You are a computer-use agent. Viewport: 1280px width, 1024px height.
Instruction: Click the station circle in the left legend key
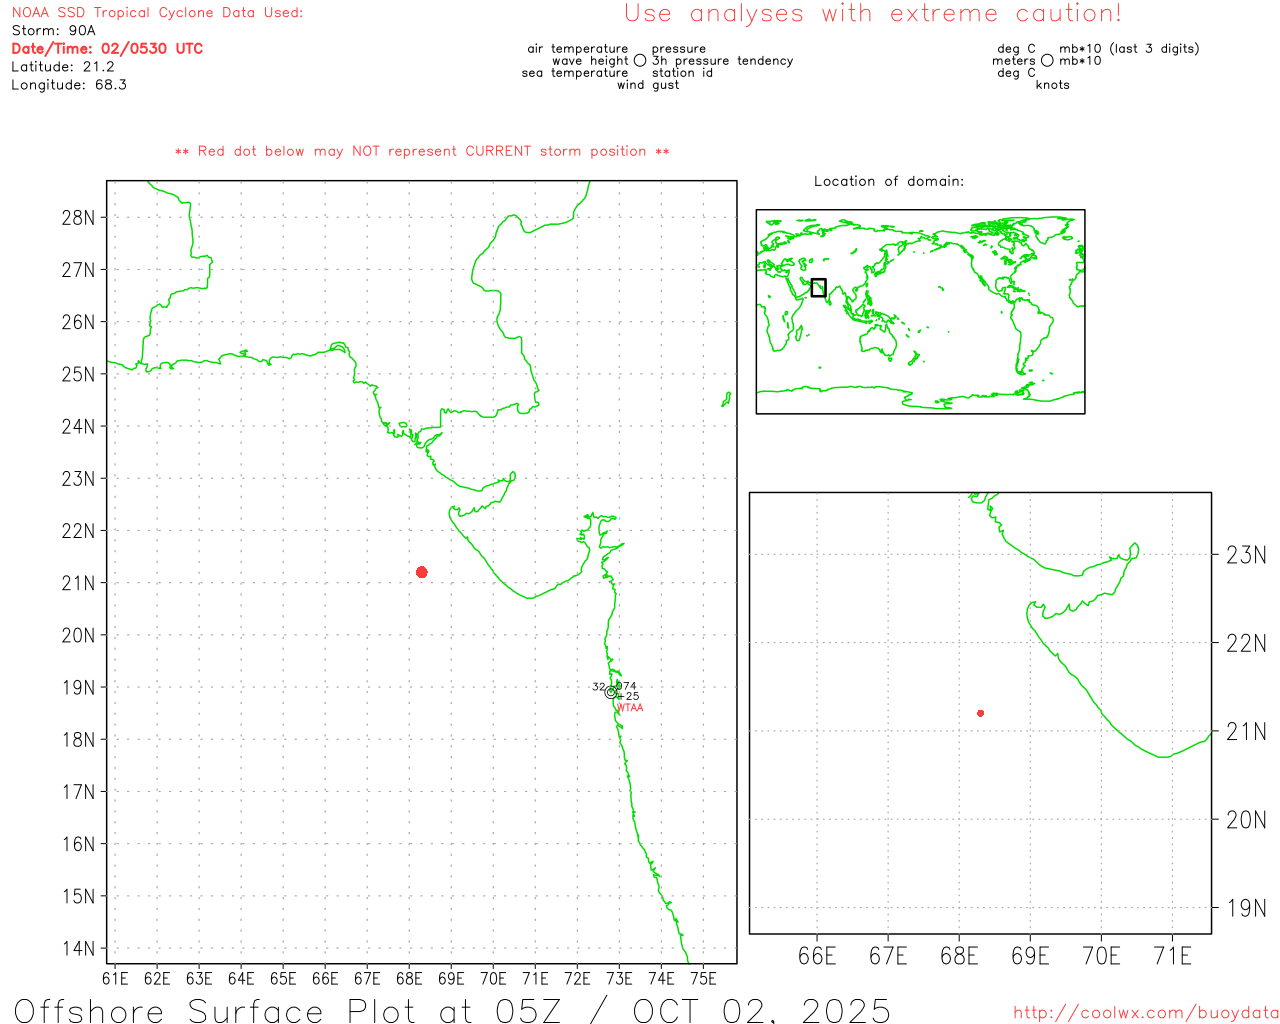pyautogui.click(x=640, y=61)
